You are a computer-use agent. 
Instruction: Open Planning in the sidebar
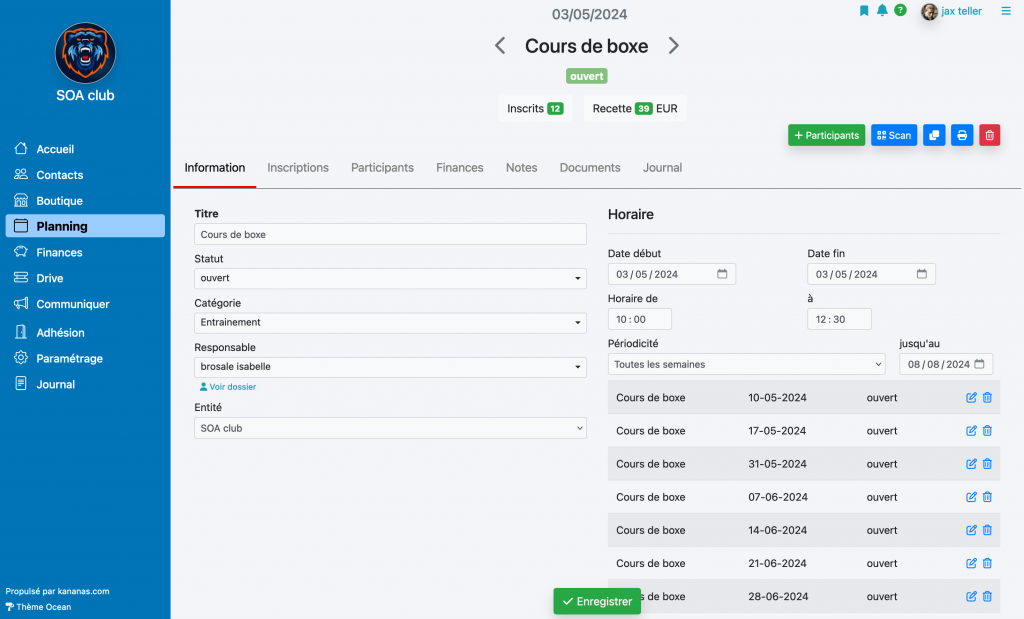[85, 226]
